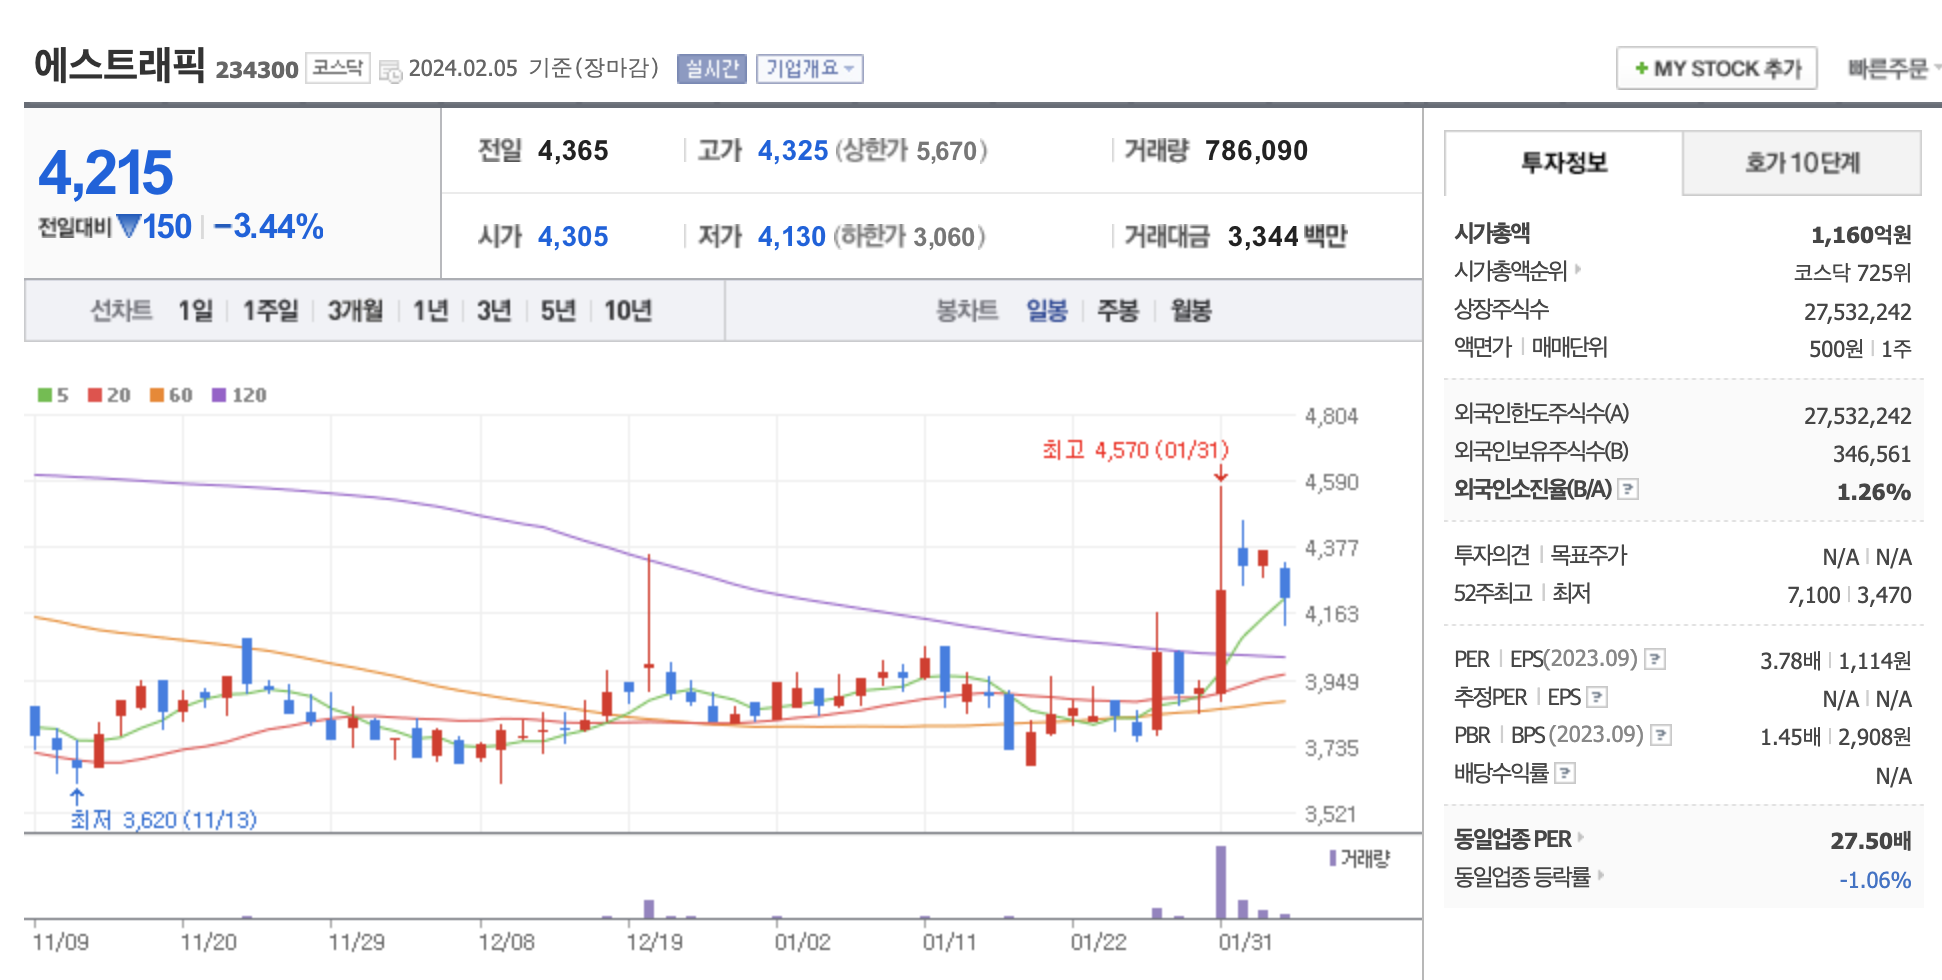
Task: Open help icon next to 배당수익률
Action: [1566, 773]
